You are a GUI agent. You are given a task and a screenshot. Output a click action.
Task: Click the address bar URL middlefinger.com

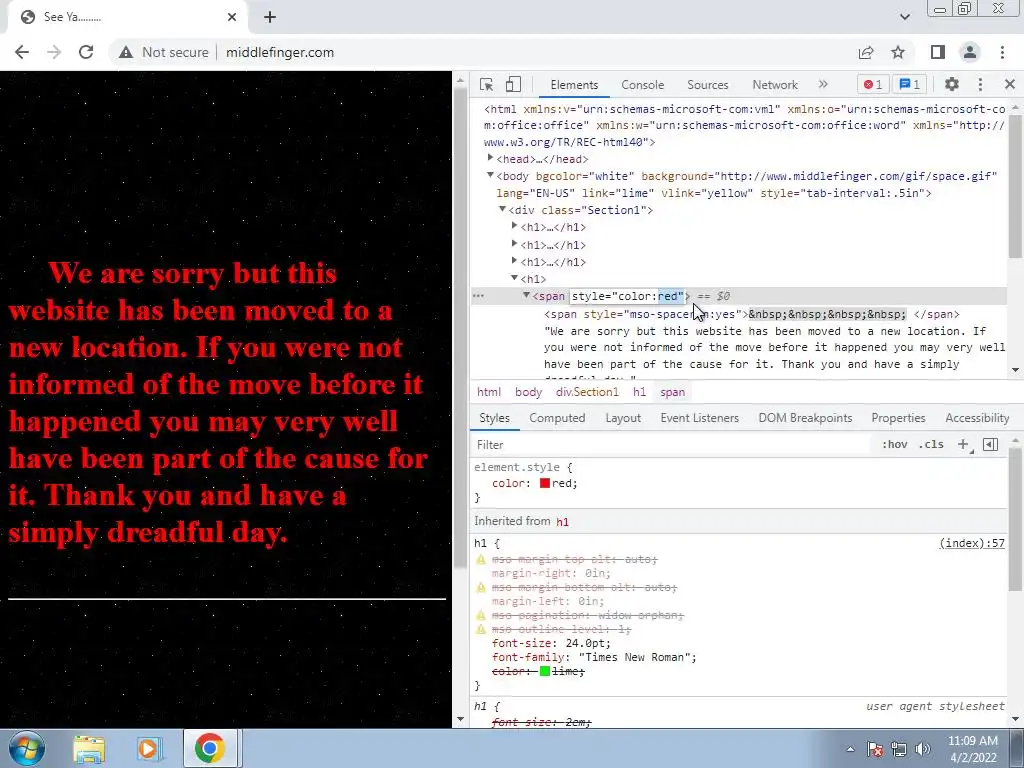click(x=280, y=52)
